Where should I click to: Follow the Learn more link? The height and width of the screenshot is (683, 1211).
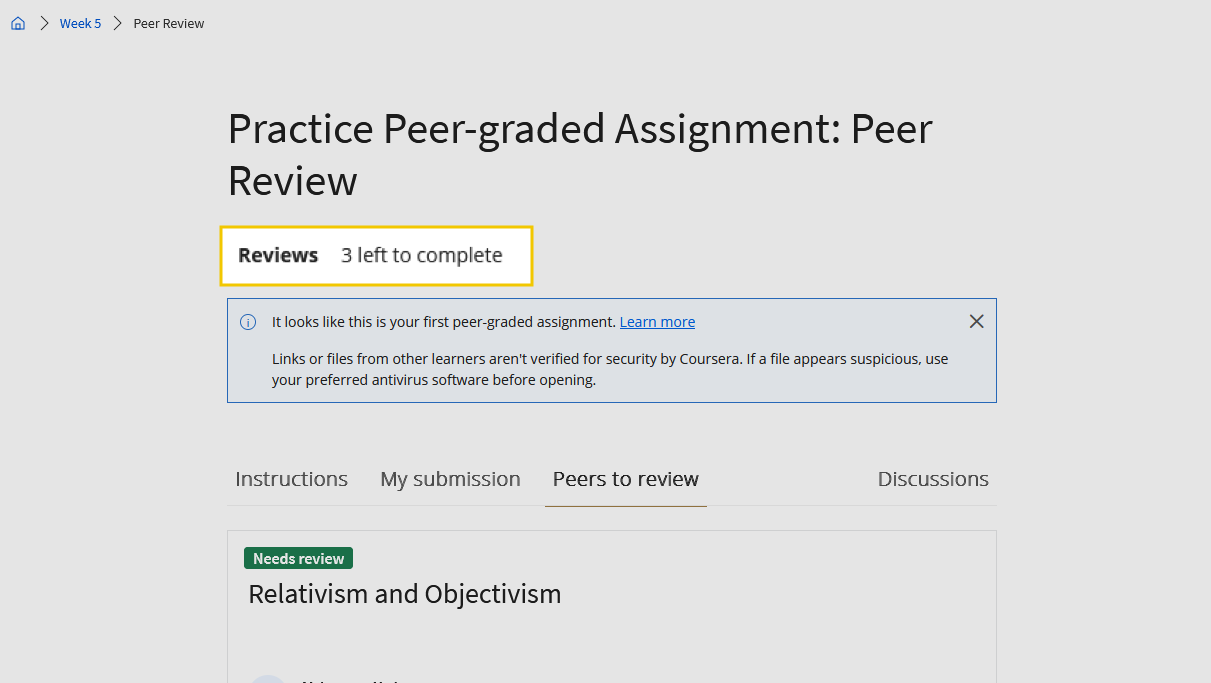coord(657,322)
